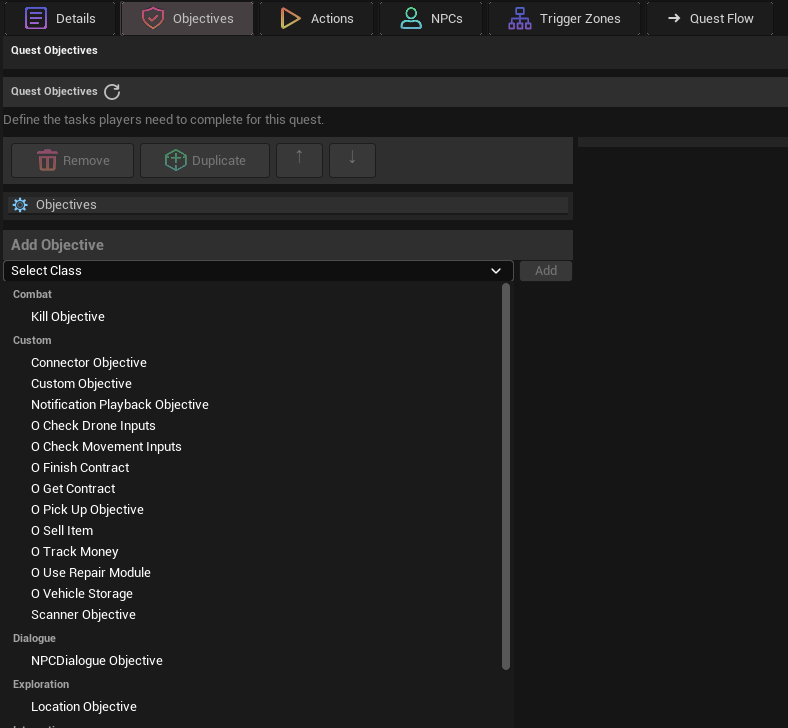Viewport: 788px width, 728px height.
Task: Switch to the Objectives tab
Action: pos(187,19)
